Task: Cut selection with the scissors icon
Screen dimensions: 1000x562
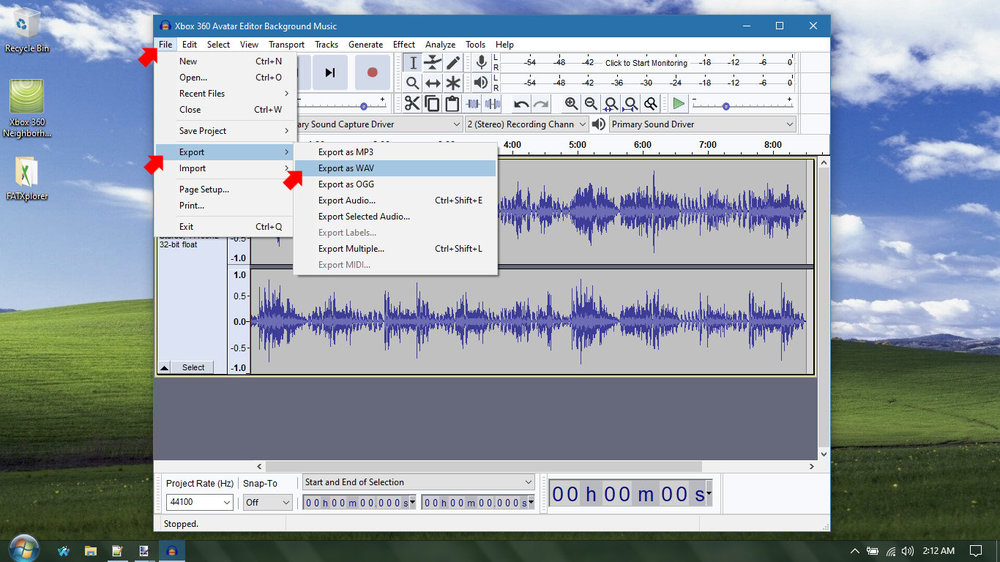Action: pyautogui.click(x=412, y=103)
